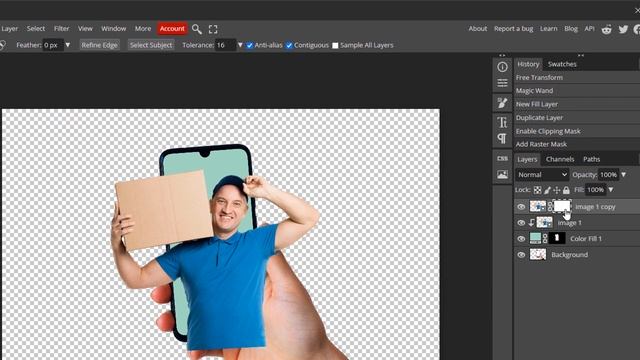Click the Feather input field
This screenshot has height=360, width=640.
53,45
